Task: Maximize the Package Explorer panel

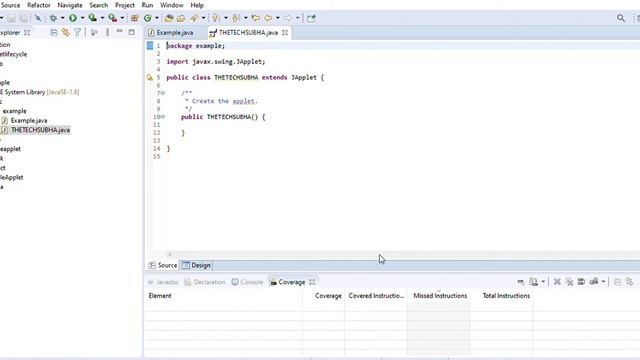Action: point(131,32)
